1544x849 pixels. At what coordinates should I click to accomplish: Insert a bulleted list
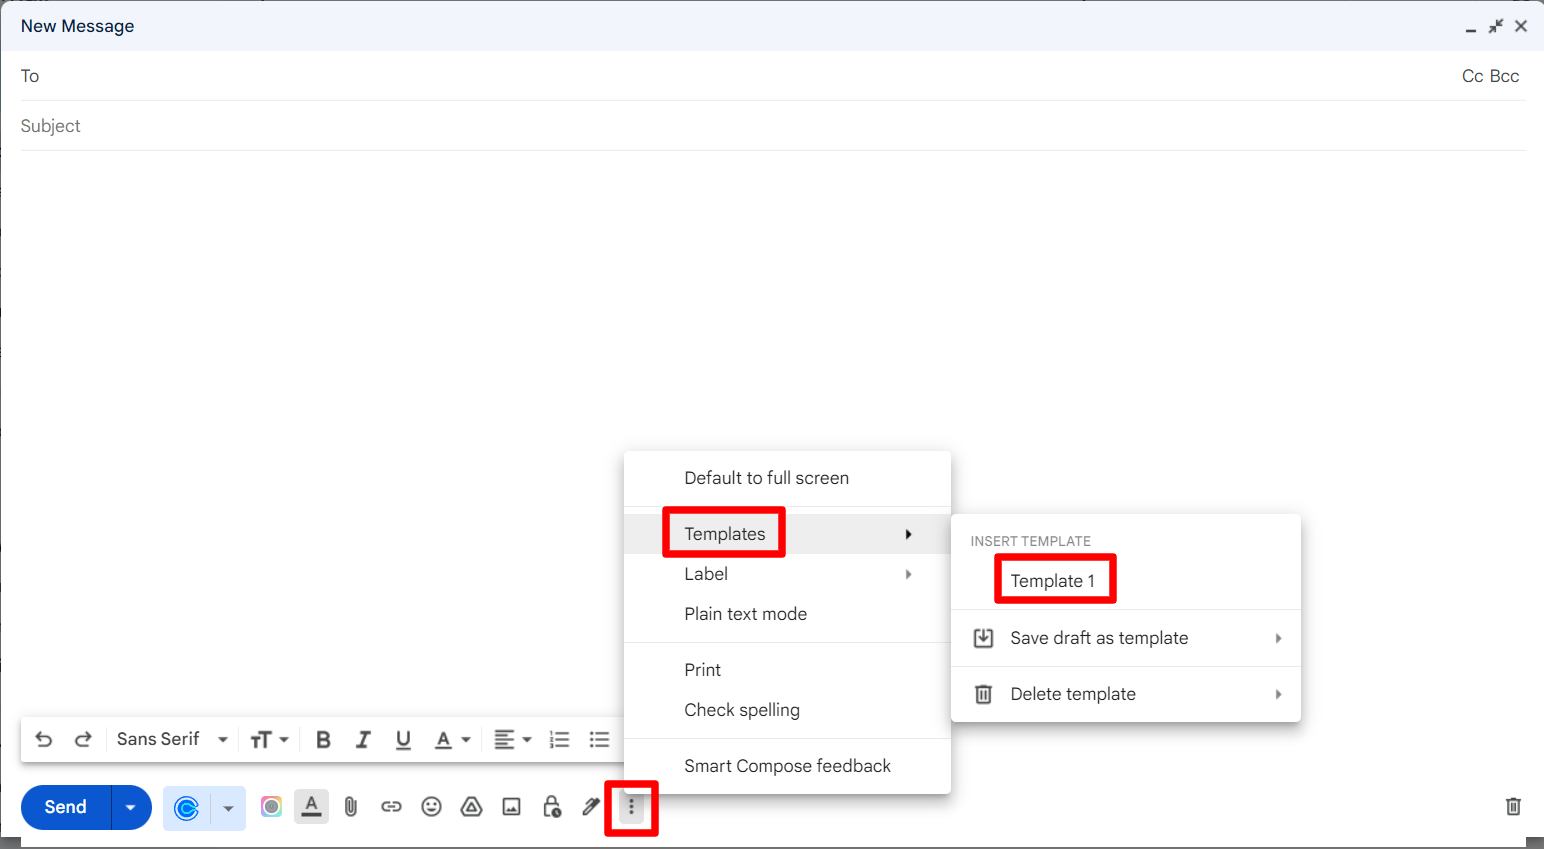[x=600, y=739]
